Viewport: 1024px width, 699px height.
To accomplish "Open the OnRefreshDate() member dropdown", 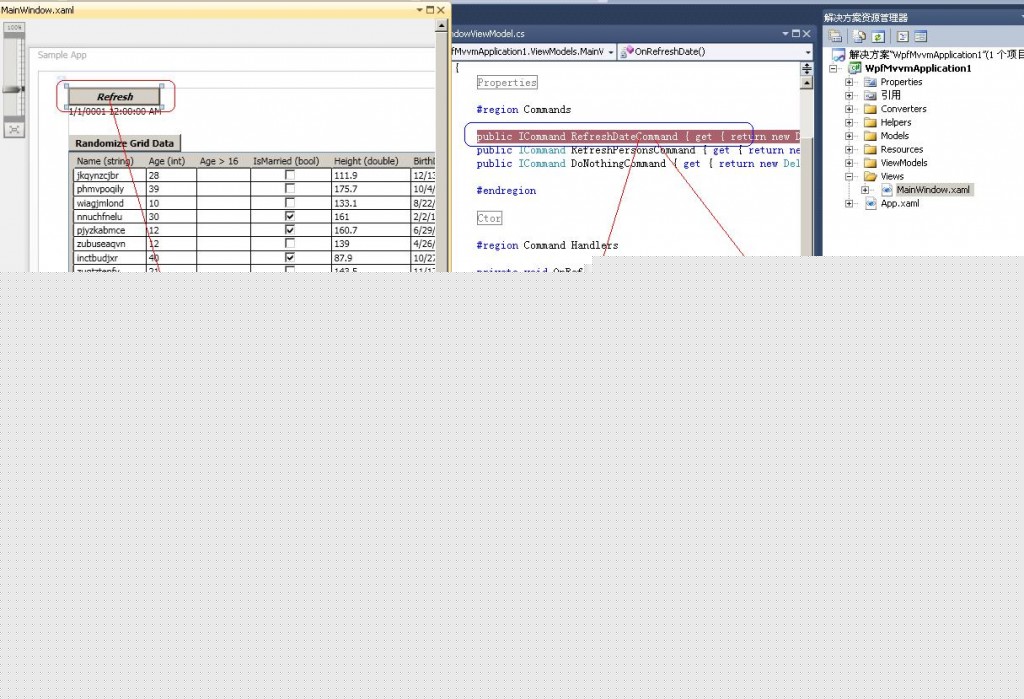I will [806, 51].
